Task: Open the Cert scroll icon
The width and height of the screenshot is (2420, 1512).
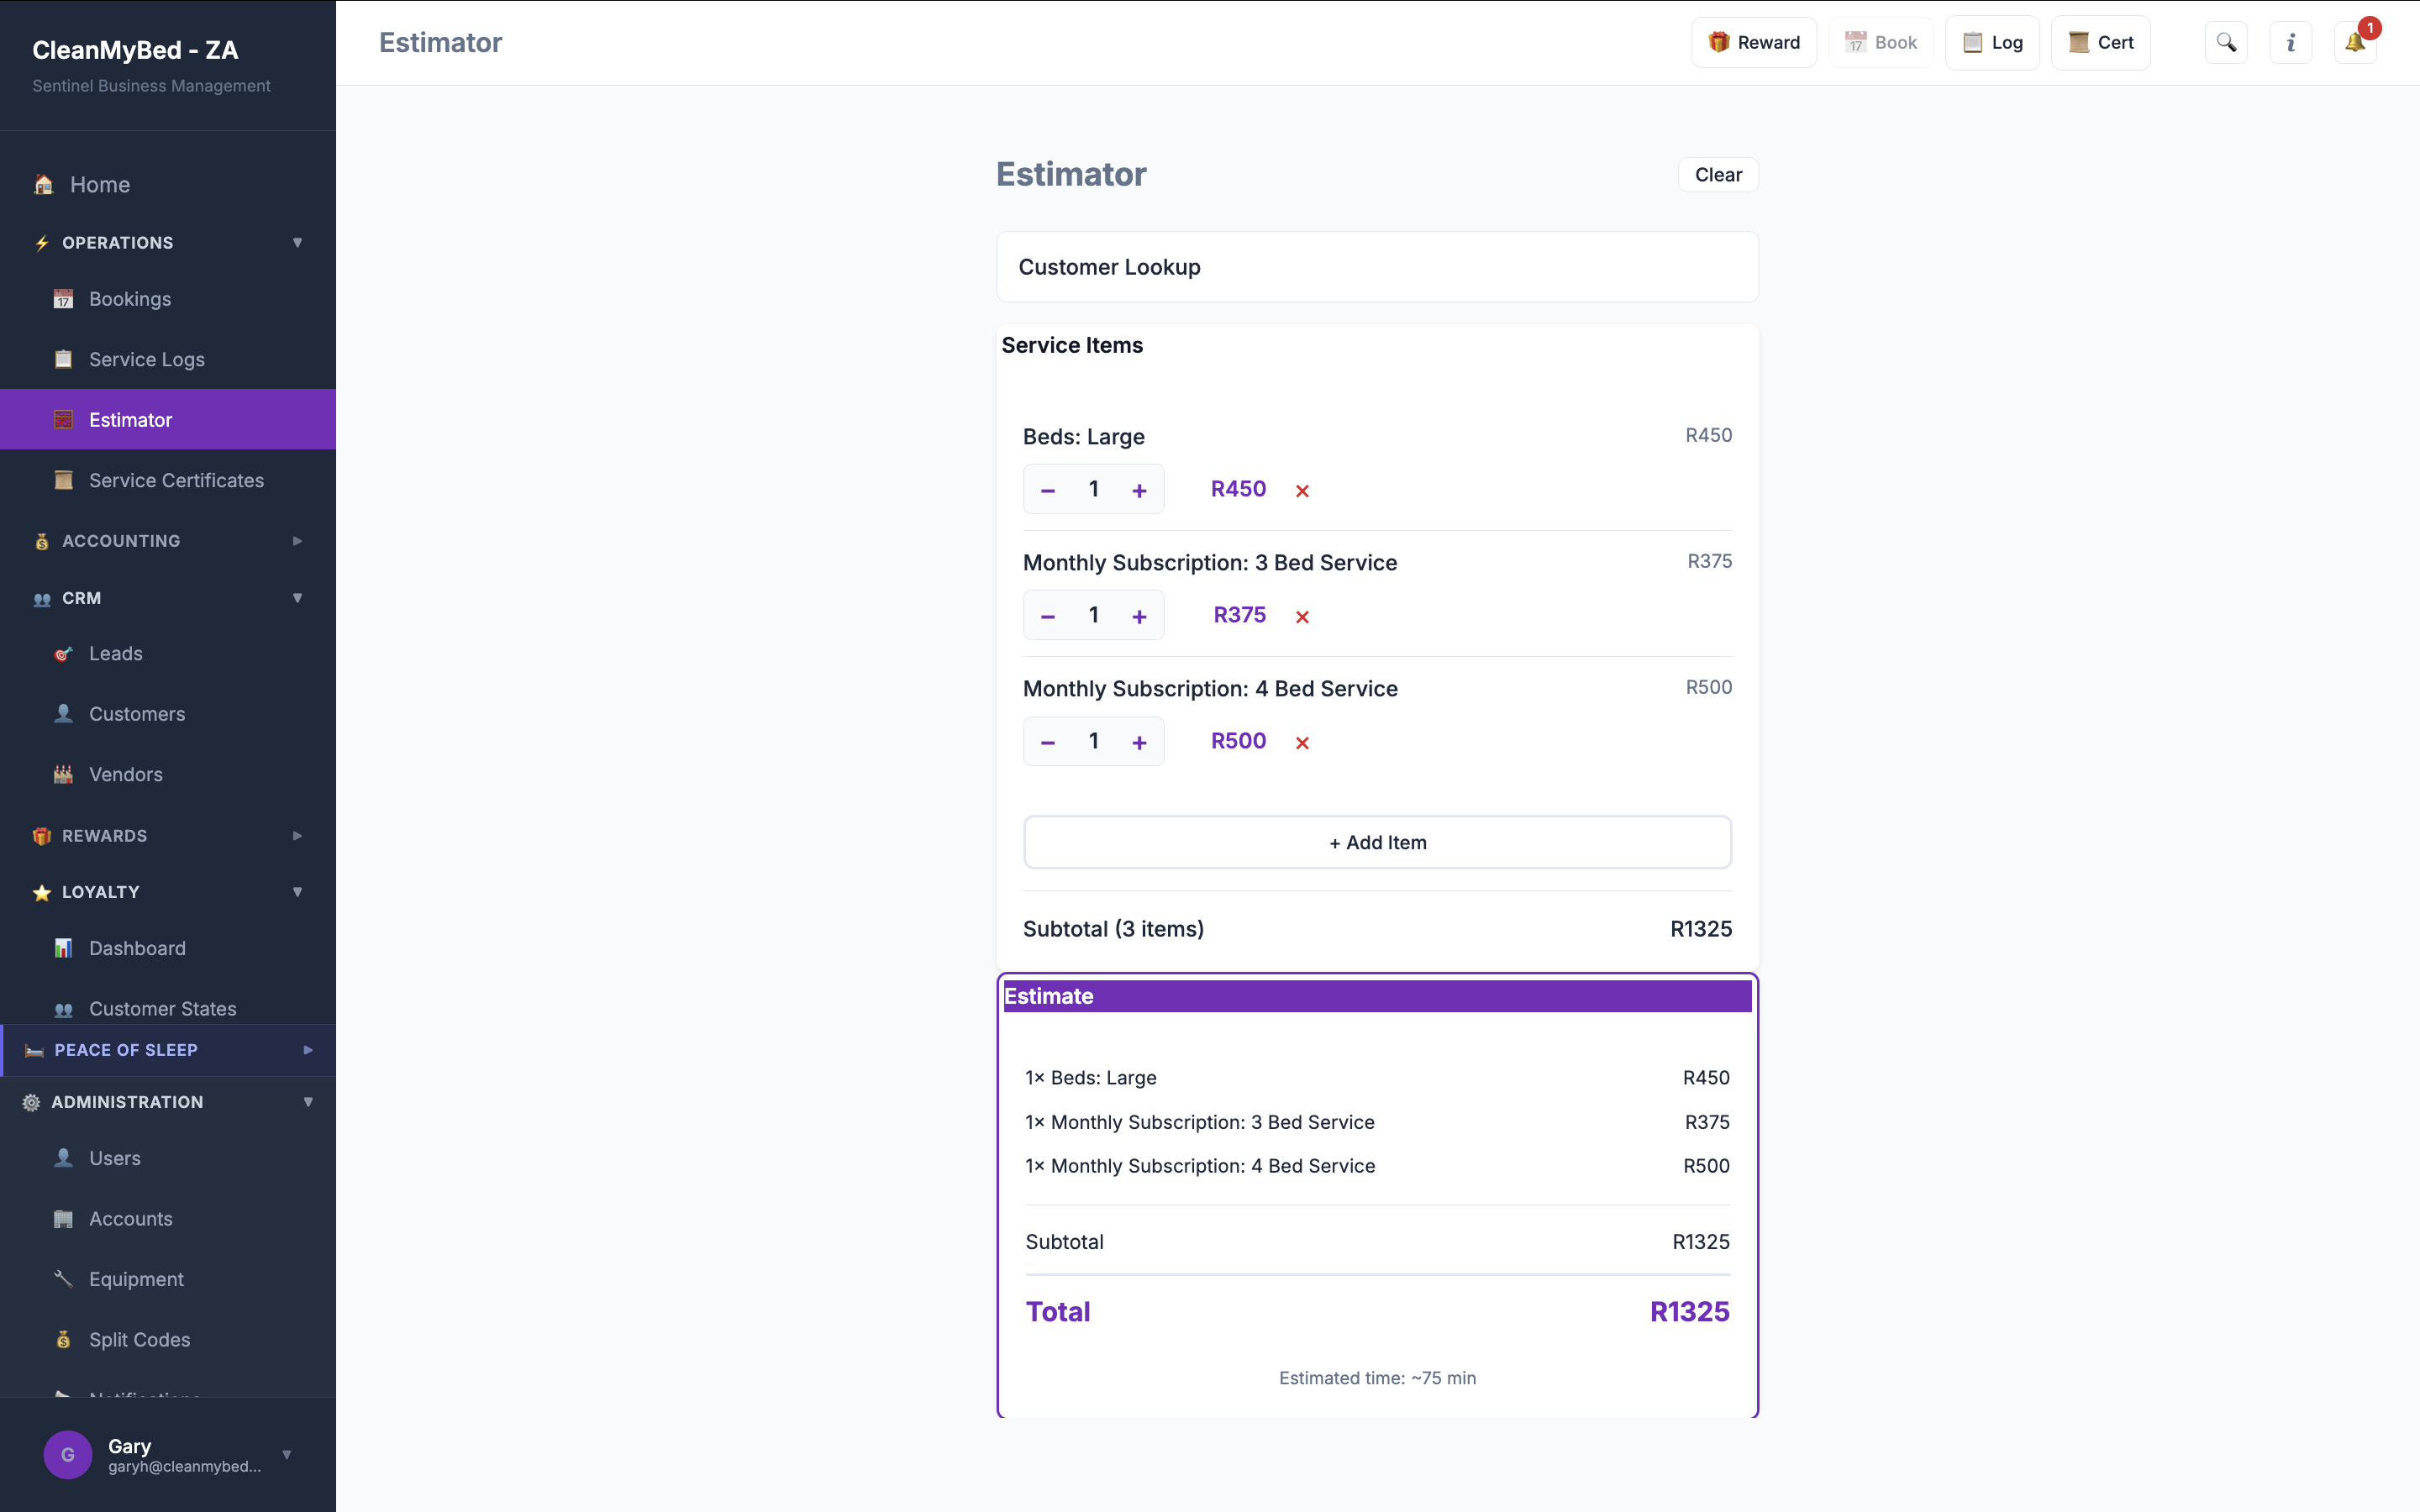Action: [2080, 42]
